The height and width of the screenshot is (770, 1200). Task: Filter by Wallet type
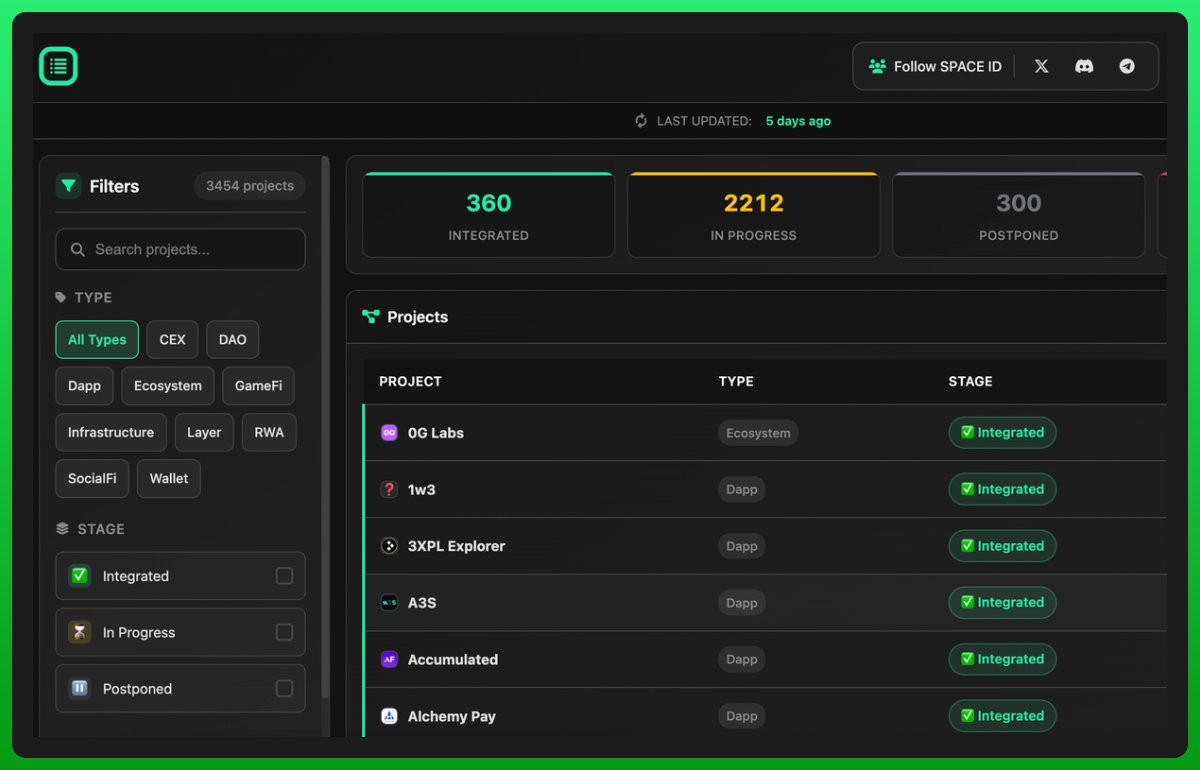(169, 478)
